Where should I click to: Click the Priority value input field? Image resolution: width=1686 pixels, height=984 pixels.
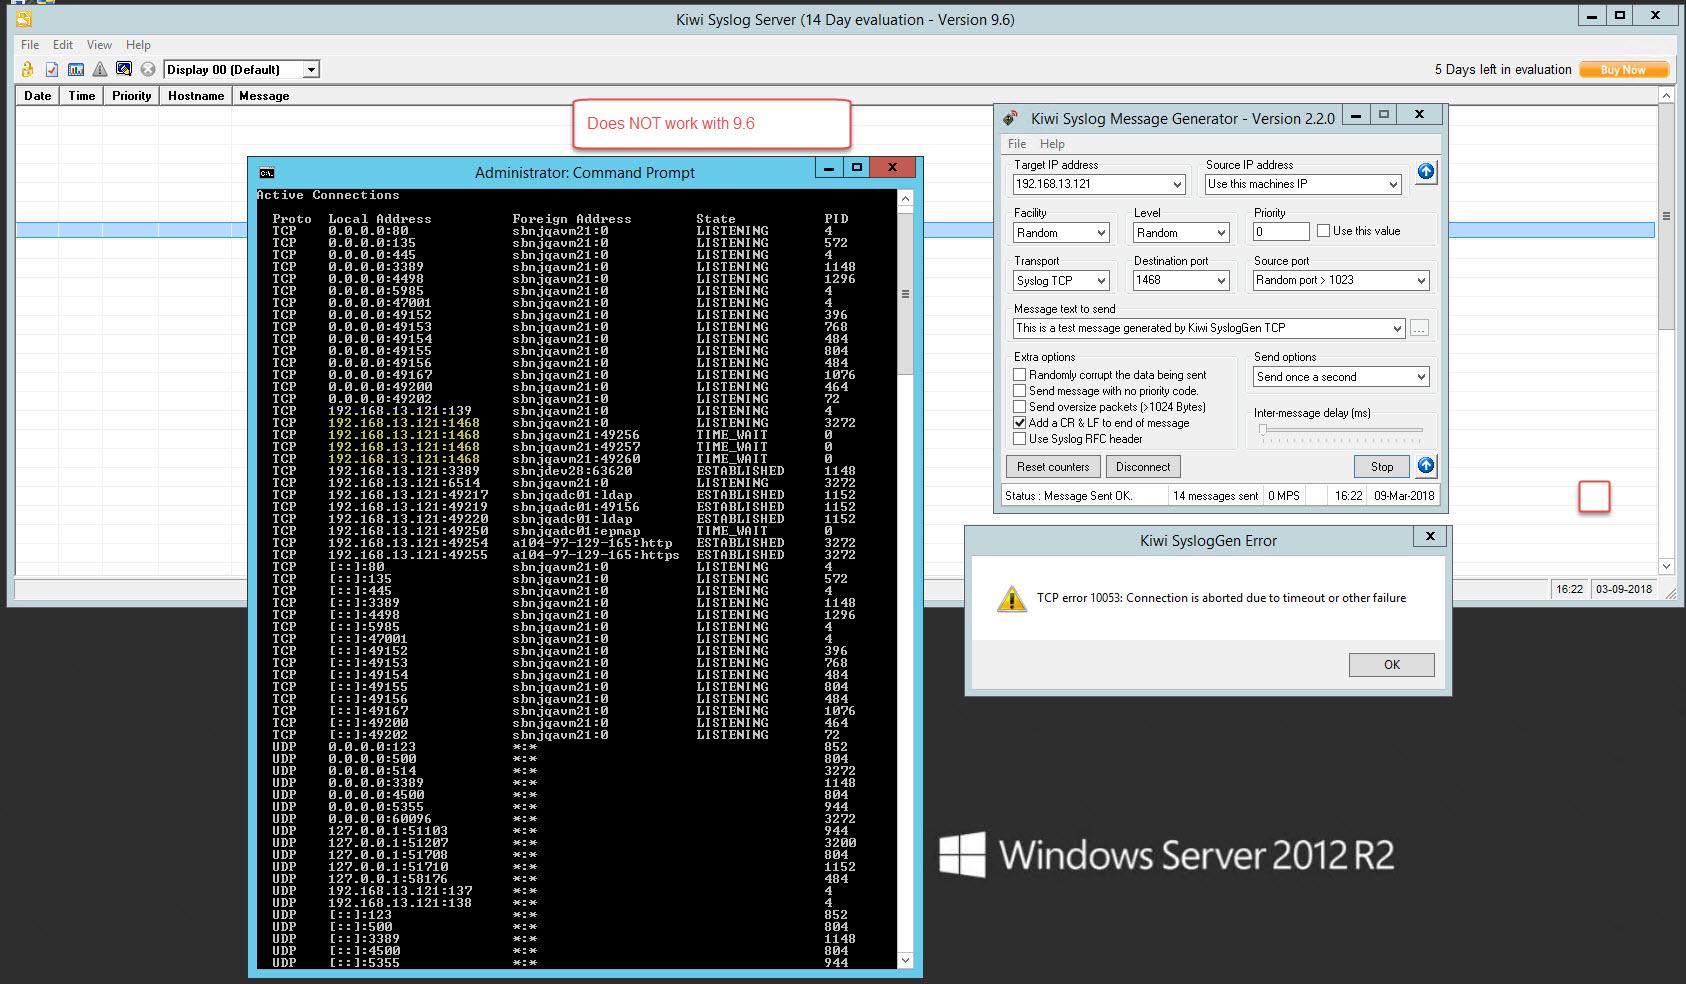pyautogui.click(x=1281, y=232)
